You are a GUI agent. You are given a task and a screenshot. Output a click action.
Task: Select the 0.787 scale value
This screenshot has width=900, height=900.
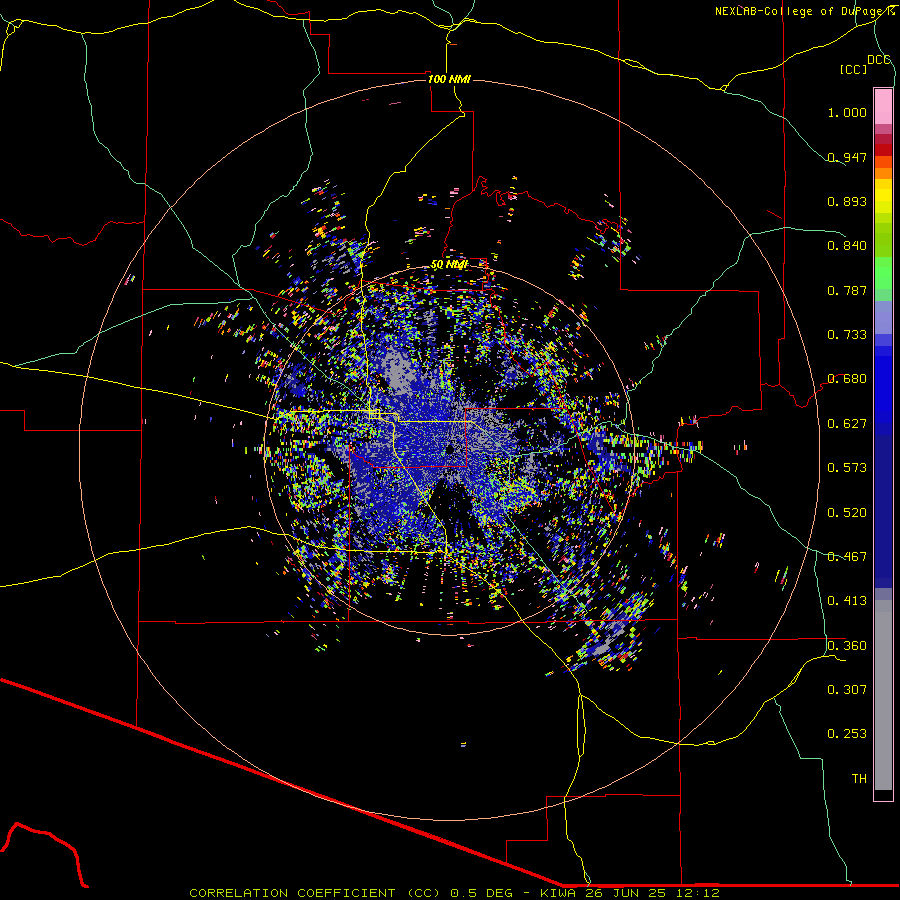coord(847,290)
